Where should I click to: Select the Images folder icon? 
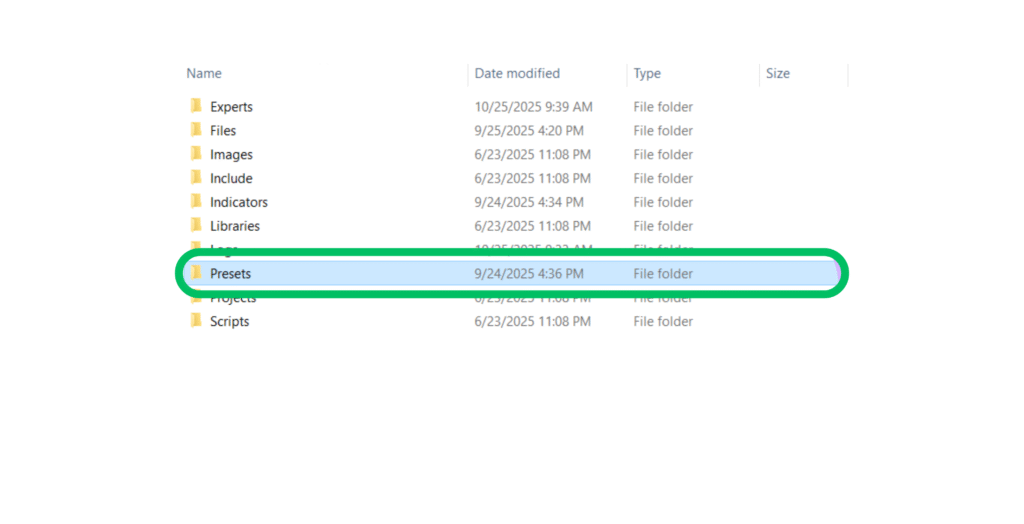(196, 154)
